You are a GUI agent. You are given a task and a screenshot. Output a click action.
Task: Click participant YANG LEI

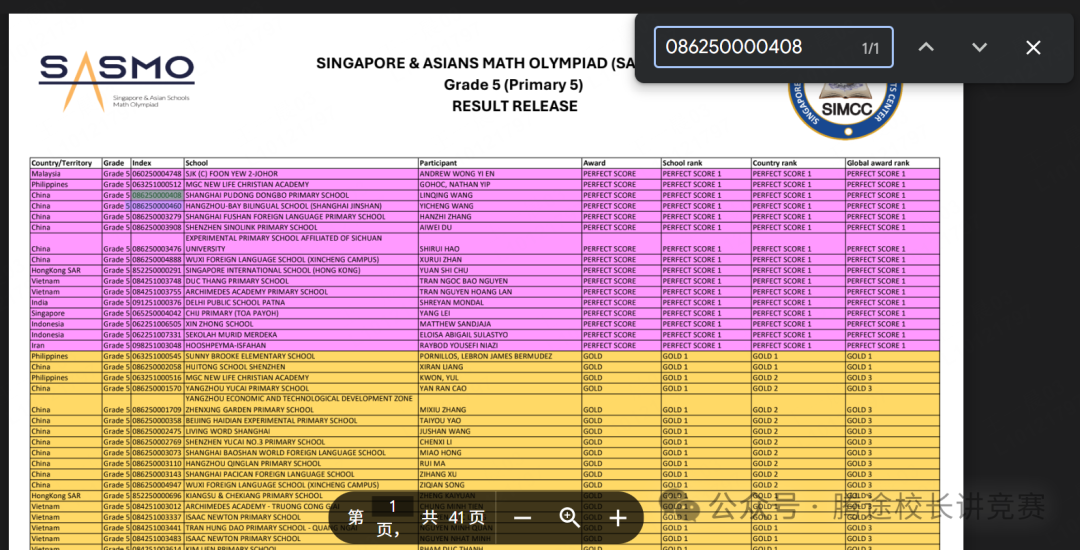435,313
